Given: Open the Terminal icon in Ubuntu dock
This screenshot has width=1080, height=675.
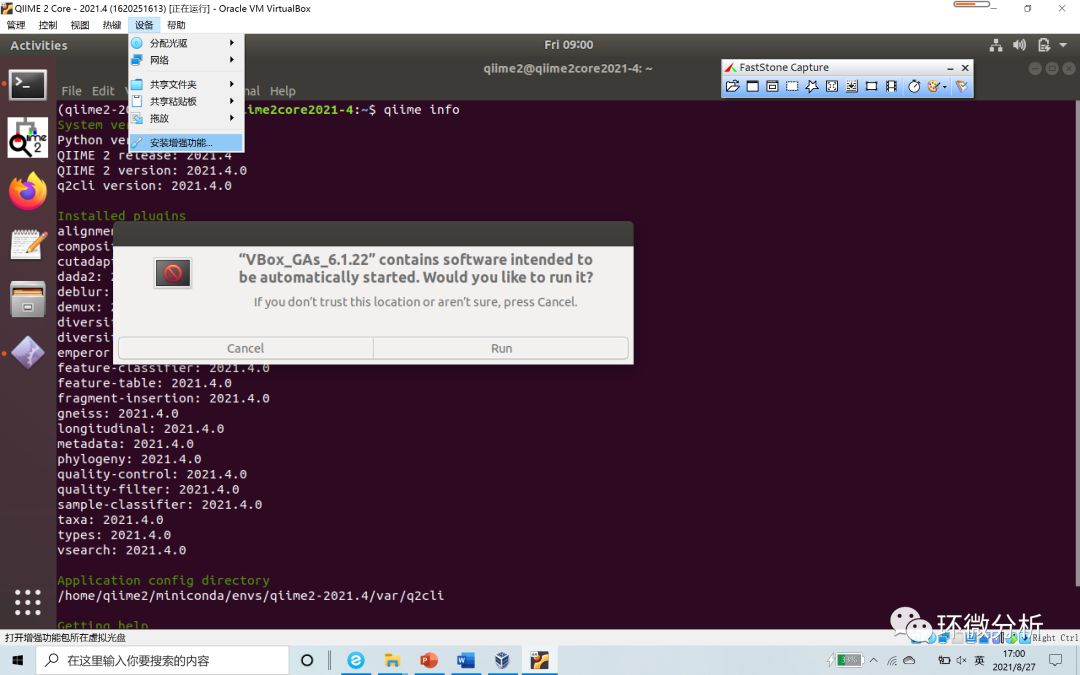Looking at the screenshot, I should click(28, 85).
